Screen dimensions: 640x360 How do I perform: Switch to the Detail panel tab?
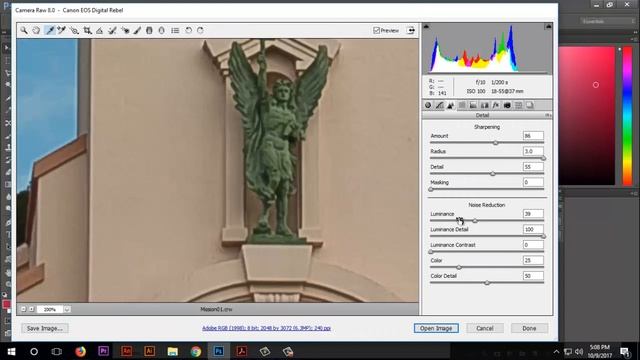(x=451, y=105)
